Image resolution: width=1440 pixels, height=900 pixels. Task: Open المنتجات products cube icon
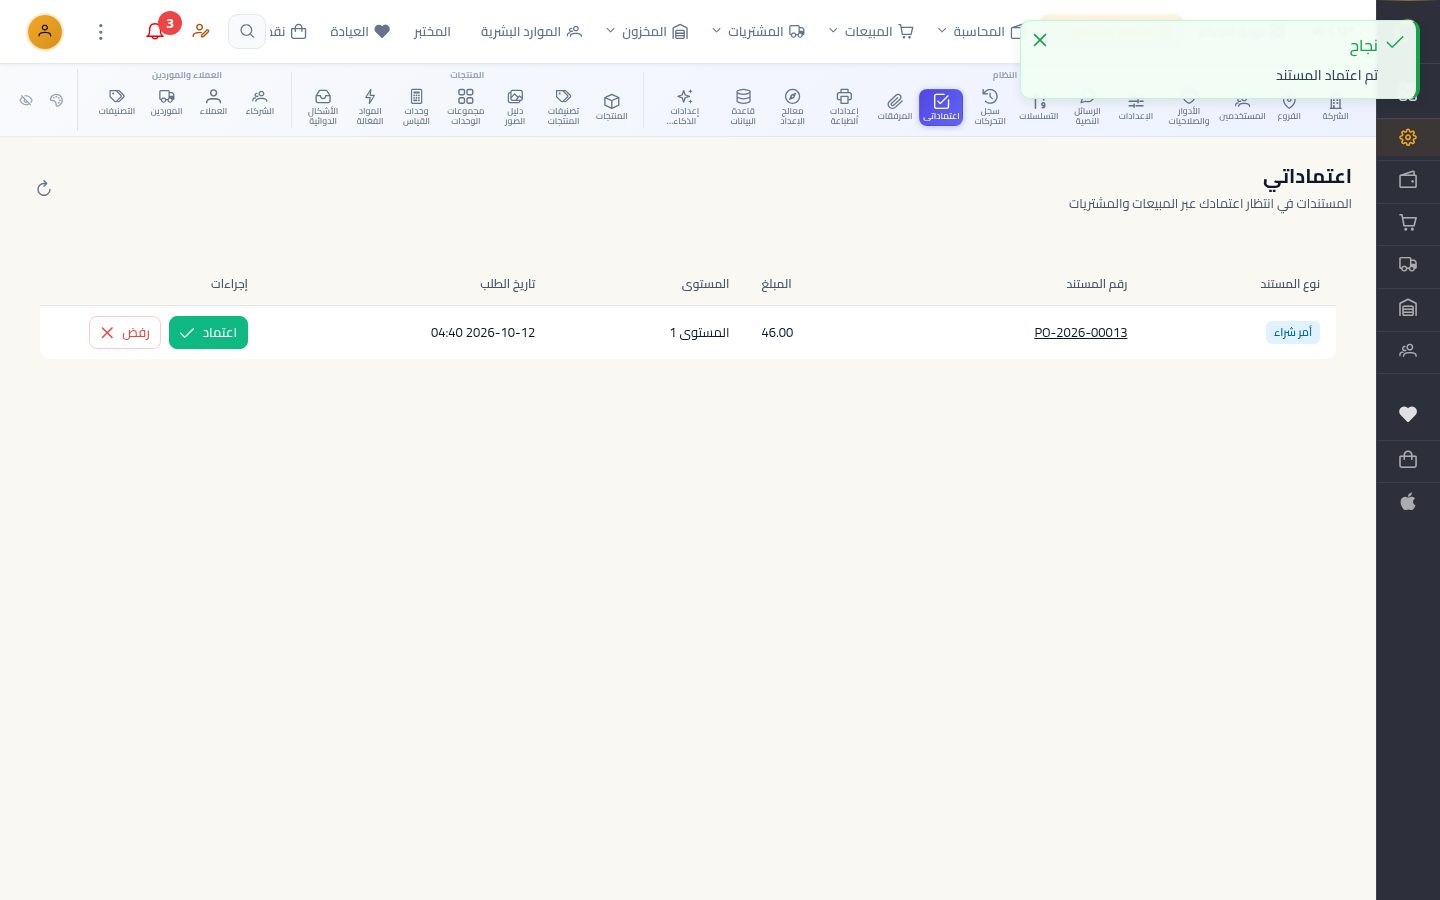tap(612, 107)
